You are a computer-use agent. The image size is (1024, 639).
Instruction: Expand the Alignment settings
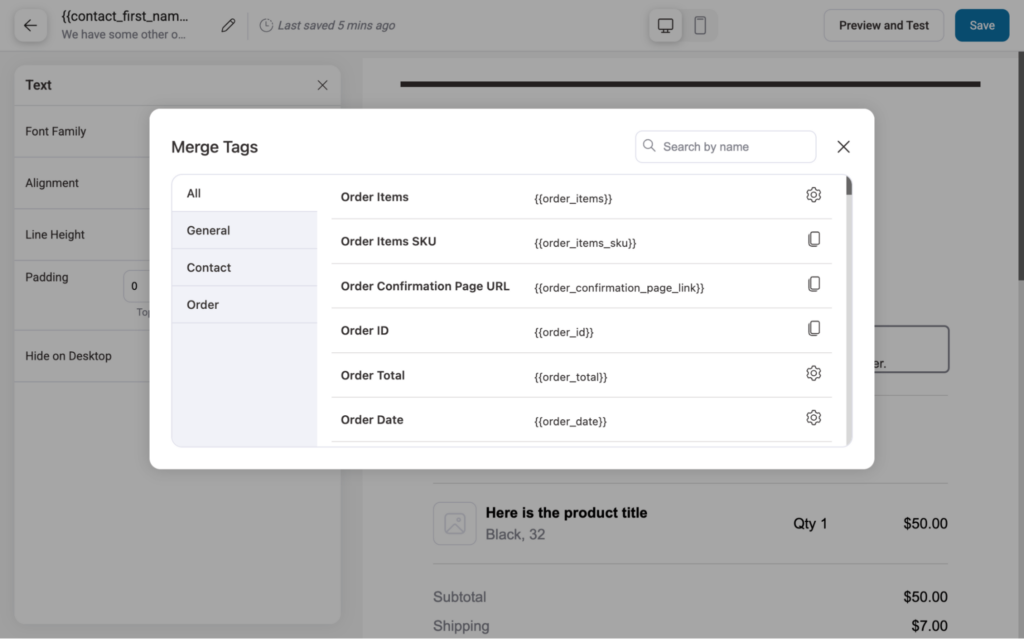(x=50, y=183)
